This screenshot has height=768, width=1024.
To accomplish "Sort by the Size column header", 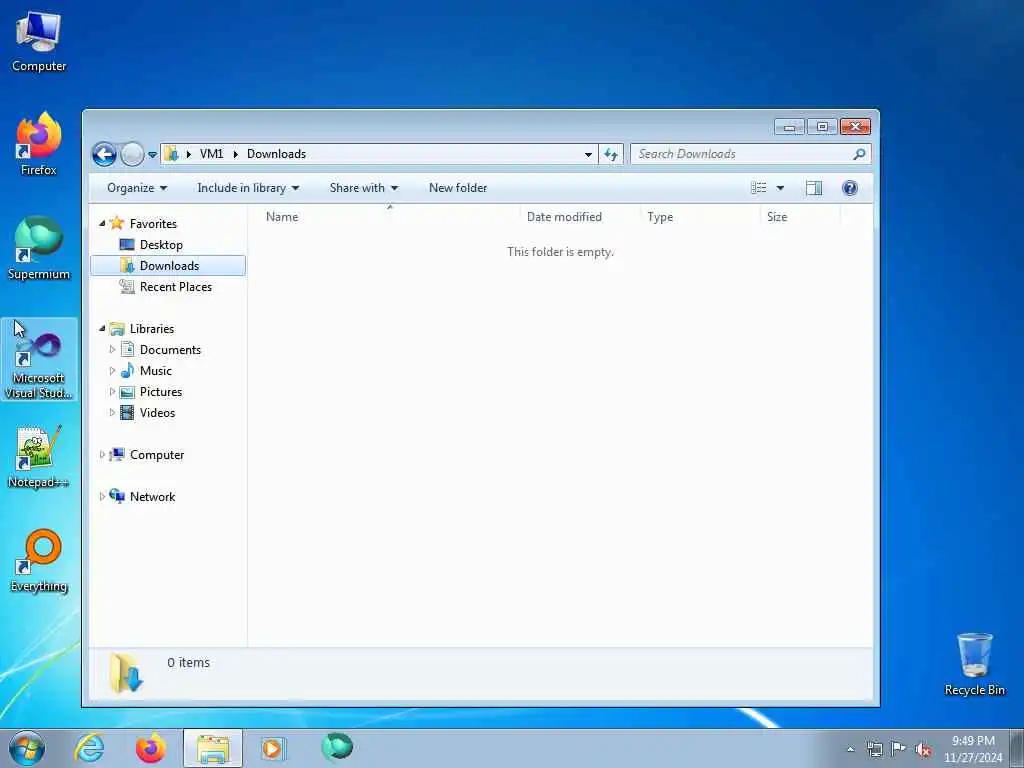I will [800, 217].
